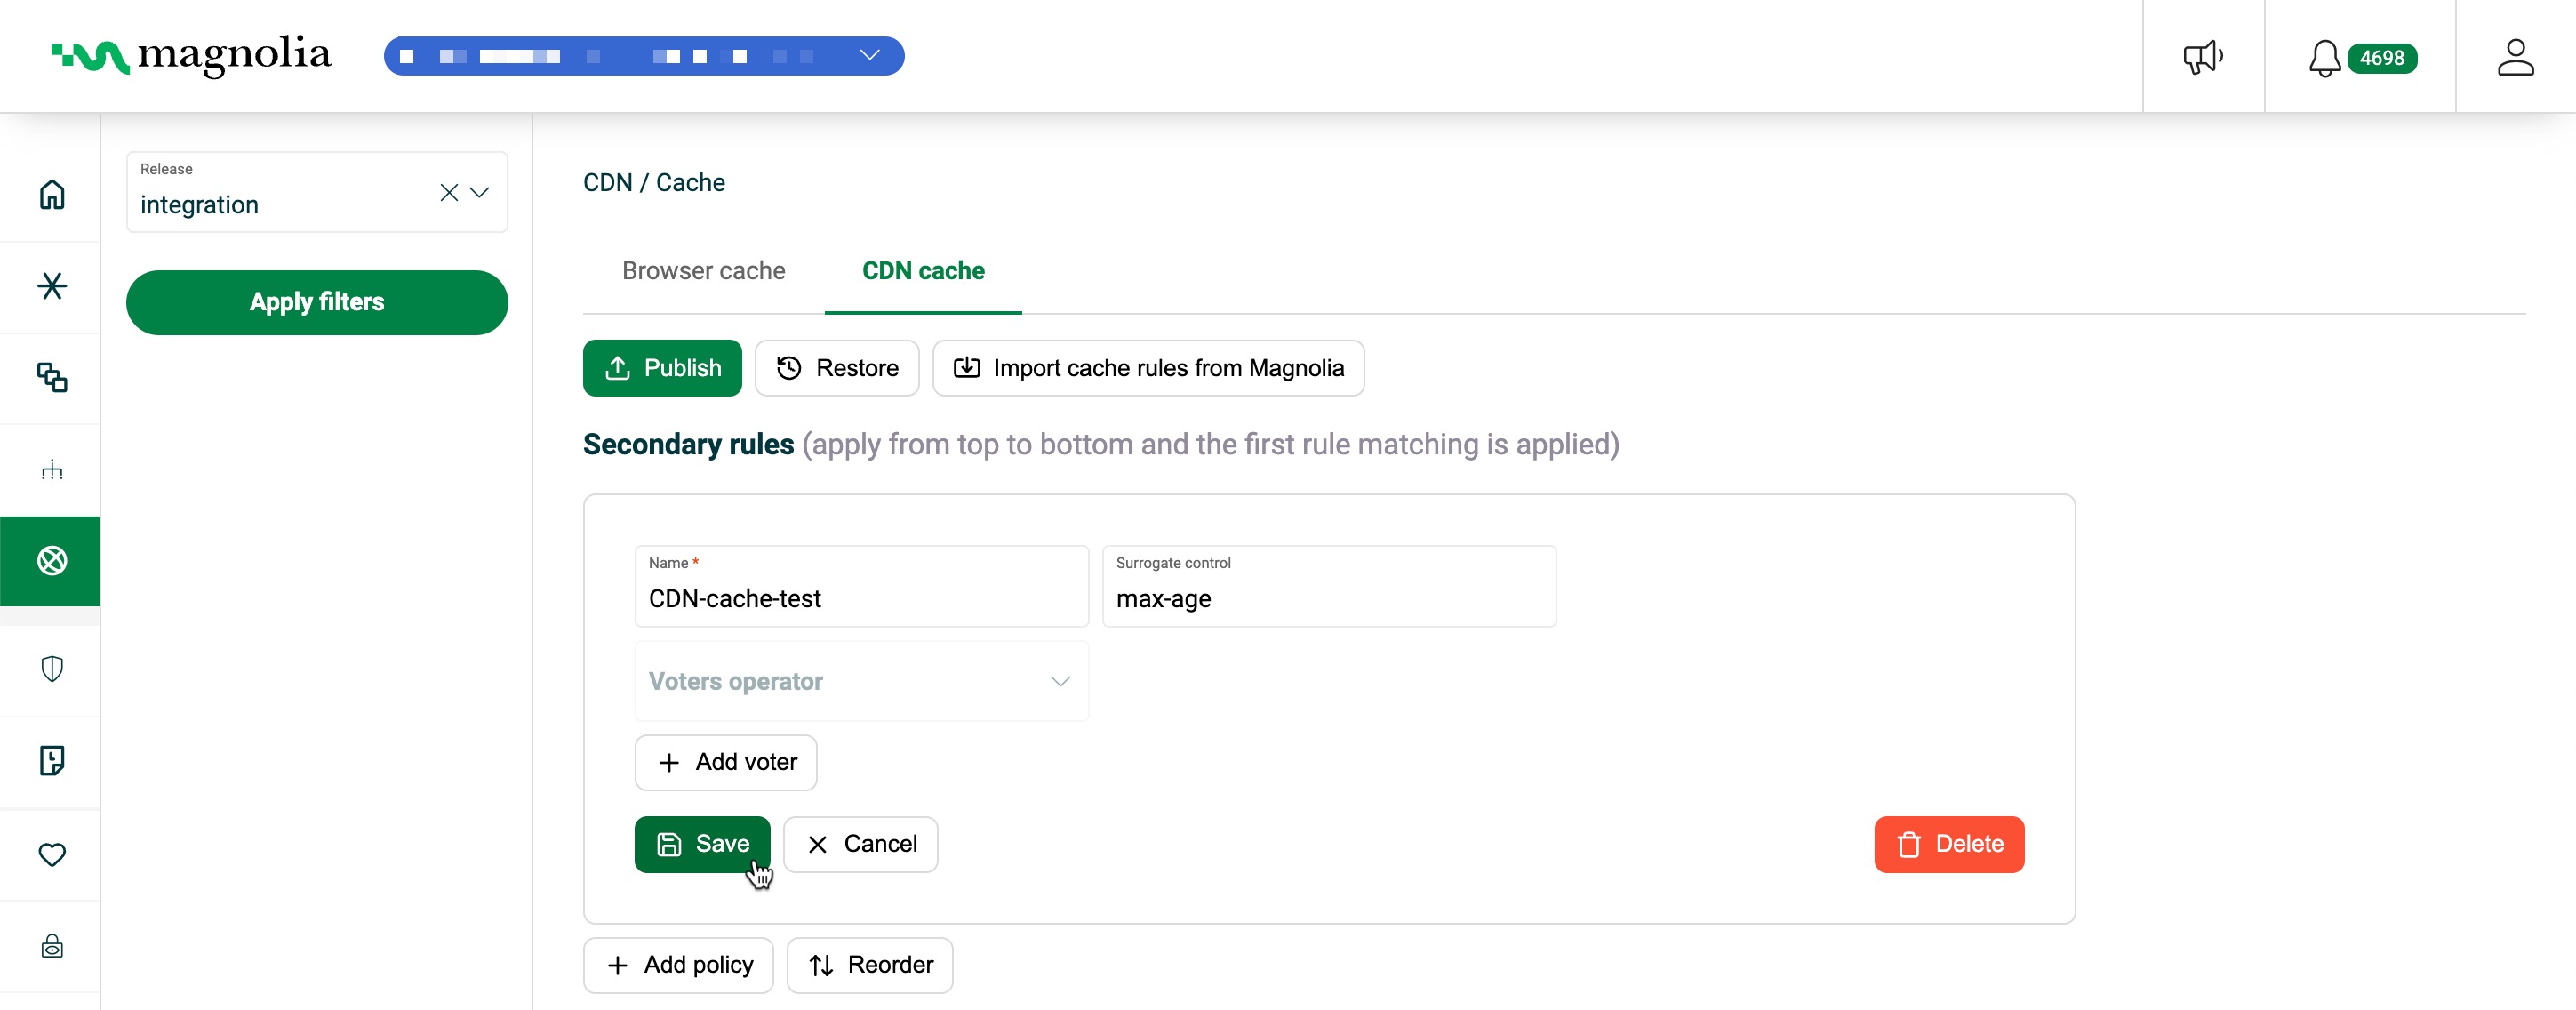Image resolution: width=2576 pixels, height=1010 pixels.
Task: Open the user profile account icon
Action: [x=2517, y=57]
